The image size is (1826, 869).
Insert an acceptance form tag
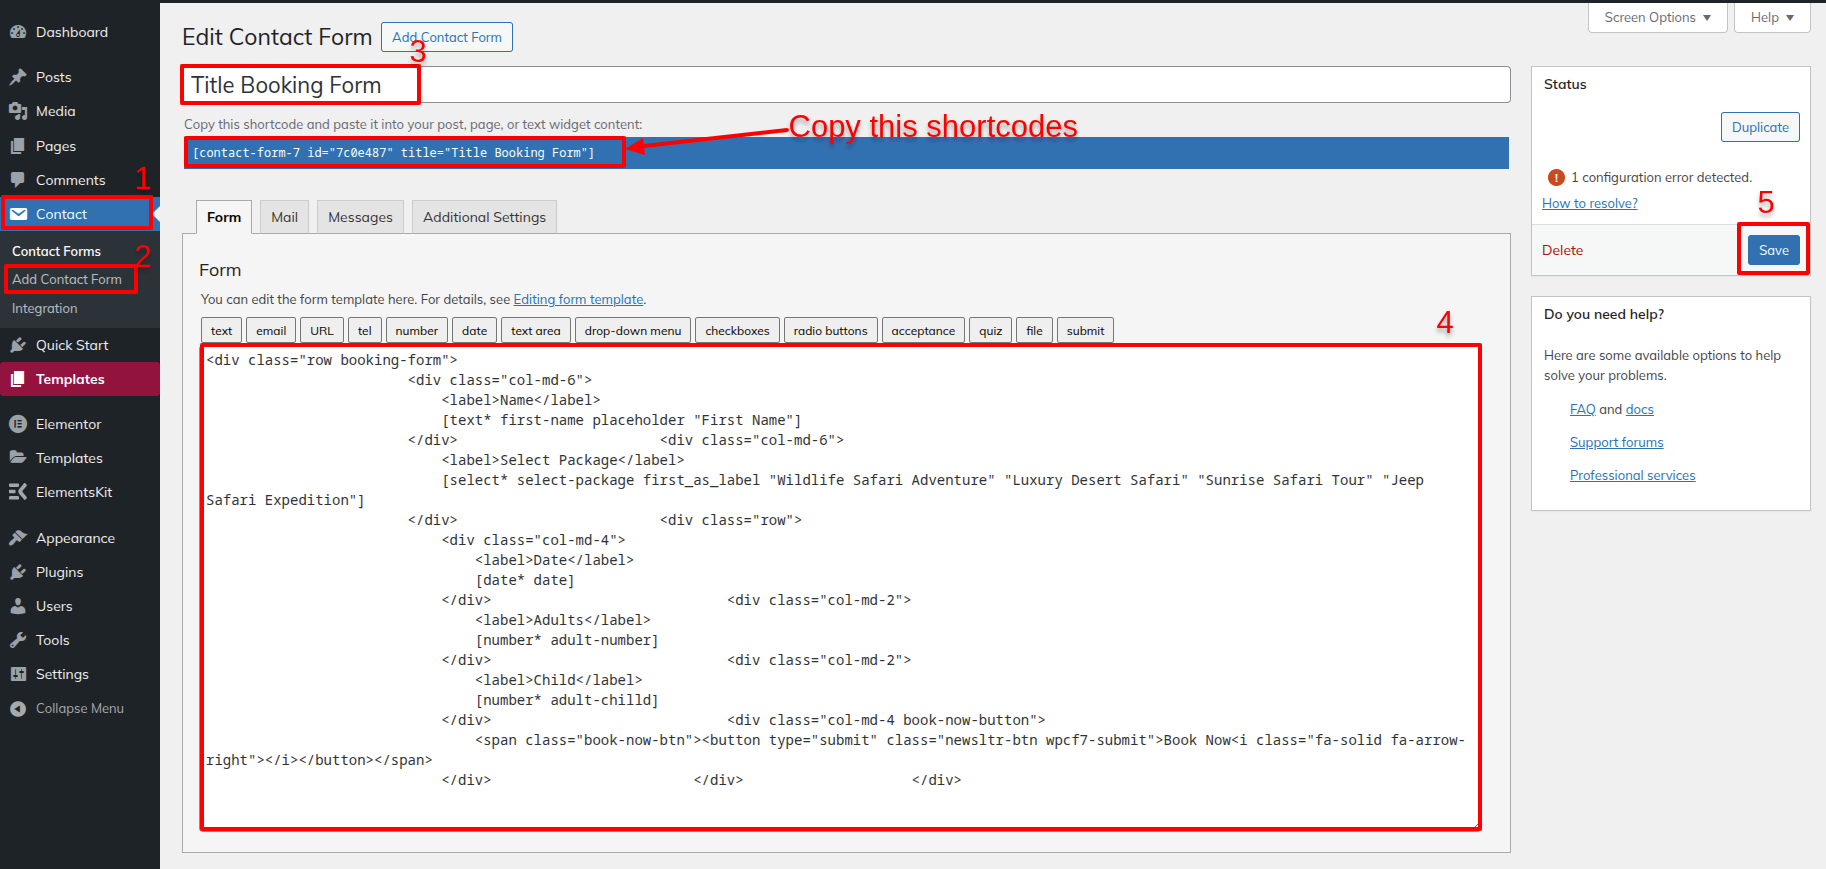pyautogui.click(x=922, y=331)
